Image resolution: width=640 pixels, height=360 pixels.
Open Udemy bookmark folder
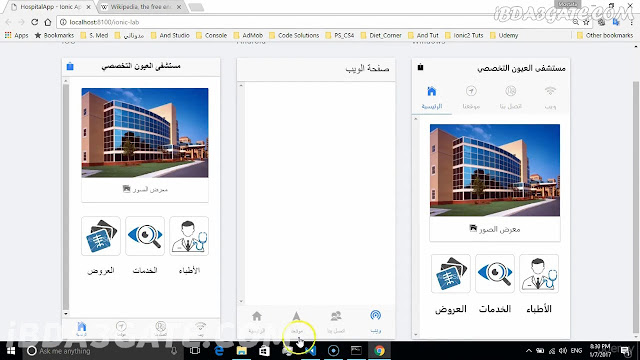[504, 36]
